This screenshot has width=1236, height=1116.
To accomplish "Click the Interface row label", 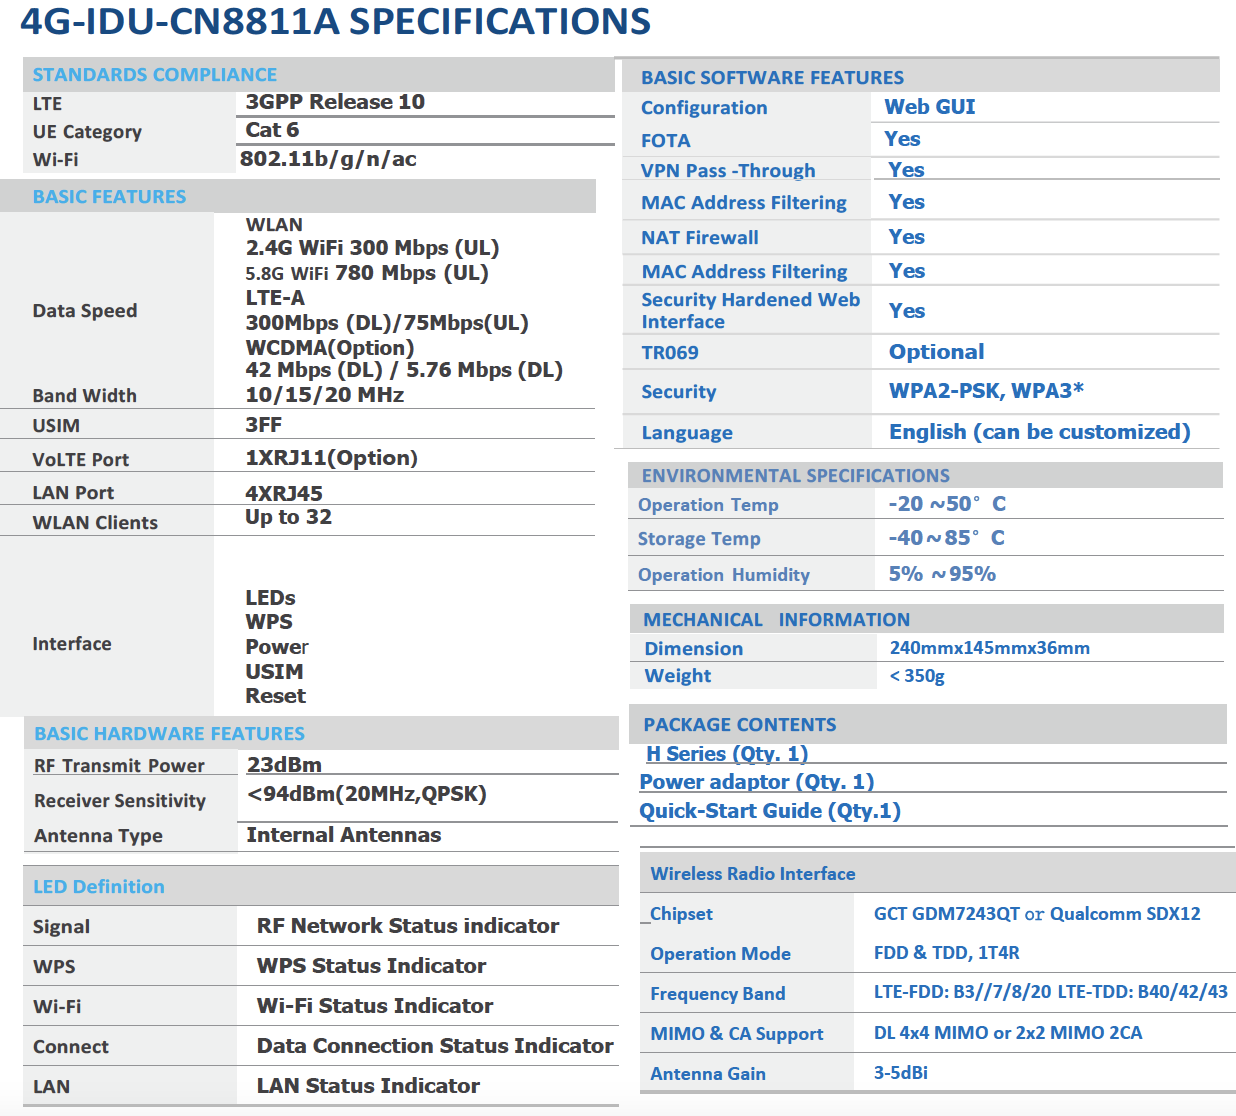I will [72, 644].
